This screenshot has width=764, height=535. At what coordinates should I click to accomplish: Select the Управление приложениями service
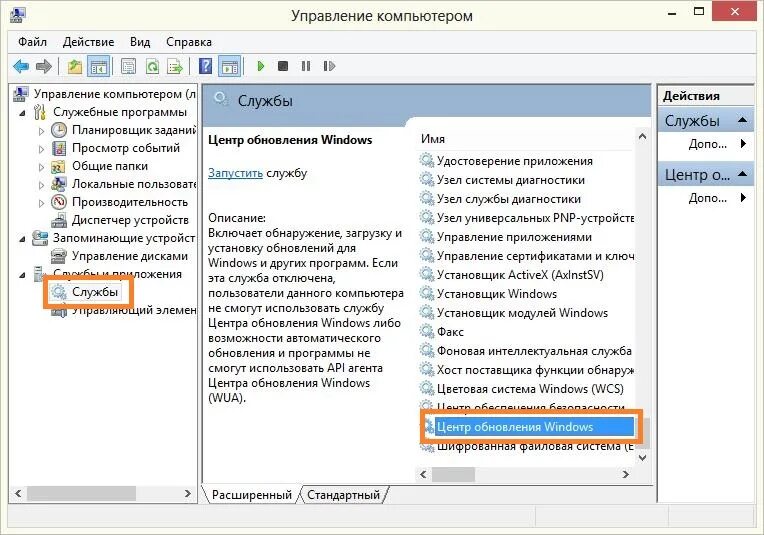[x=514, y=237]
